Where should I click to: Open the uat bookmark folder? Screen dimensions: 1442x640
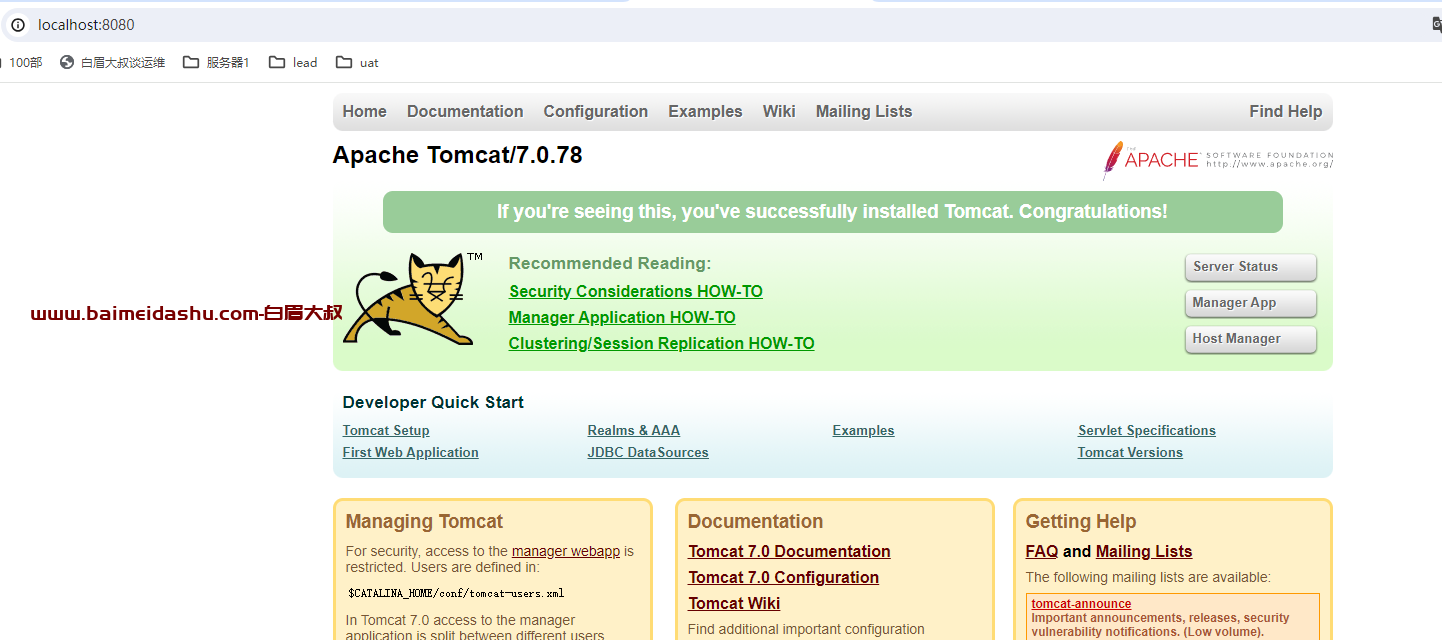click(x=357, y=62)
